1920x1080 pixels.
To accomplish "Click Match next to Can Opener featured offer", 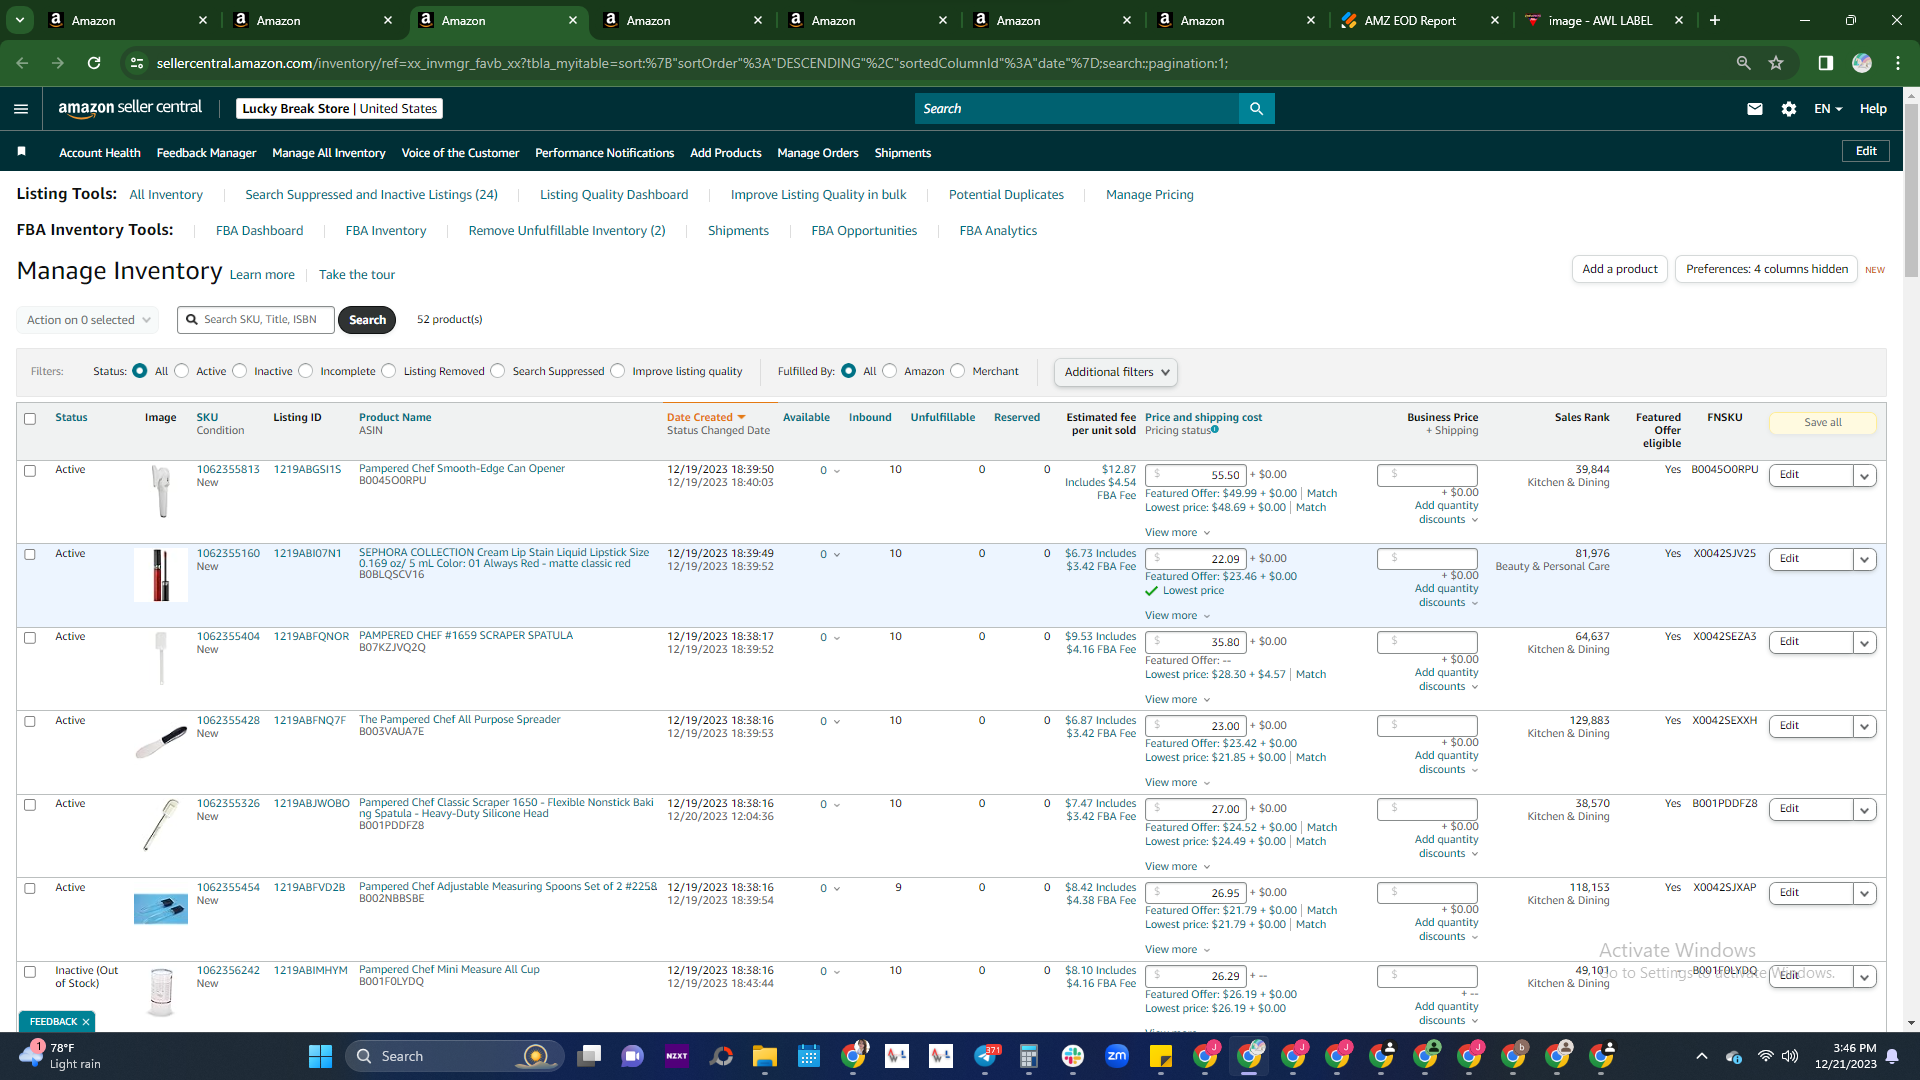I will coord(1322,494).
